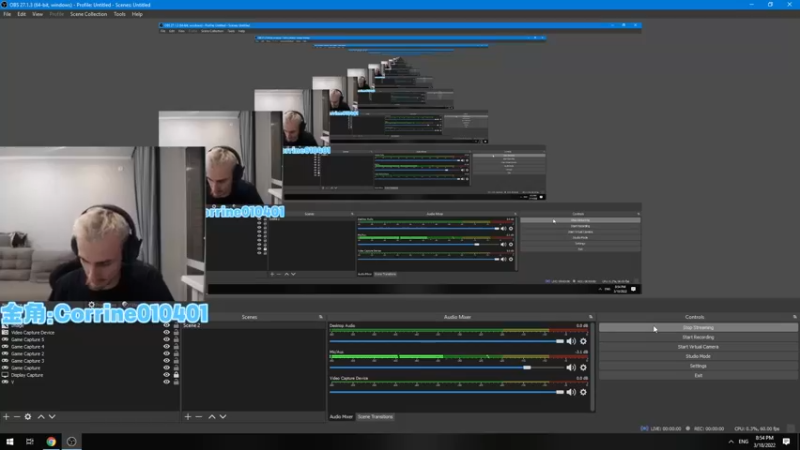Open Settings from the Controls panel
Screen dimensions: 800x450
[x=698, y=366]
